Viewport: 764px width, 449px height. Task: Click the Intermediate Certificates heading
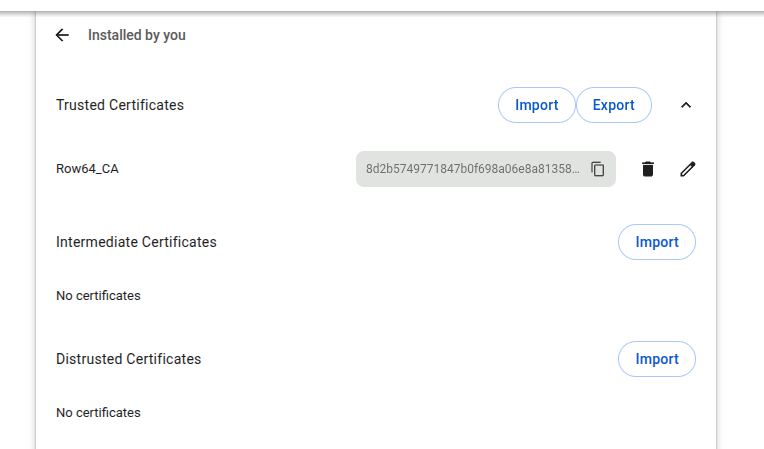pyautogui.click(x=136, y=242)
